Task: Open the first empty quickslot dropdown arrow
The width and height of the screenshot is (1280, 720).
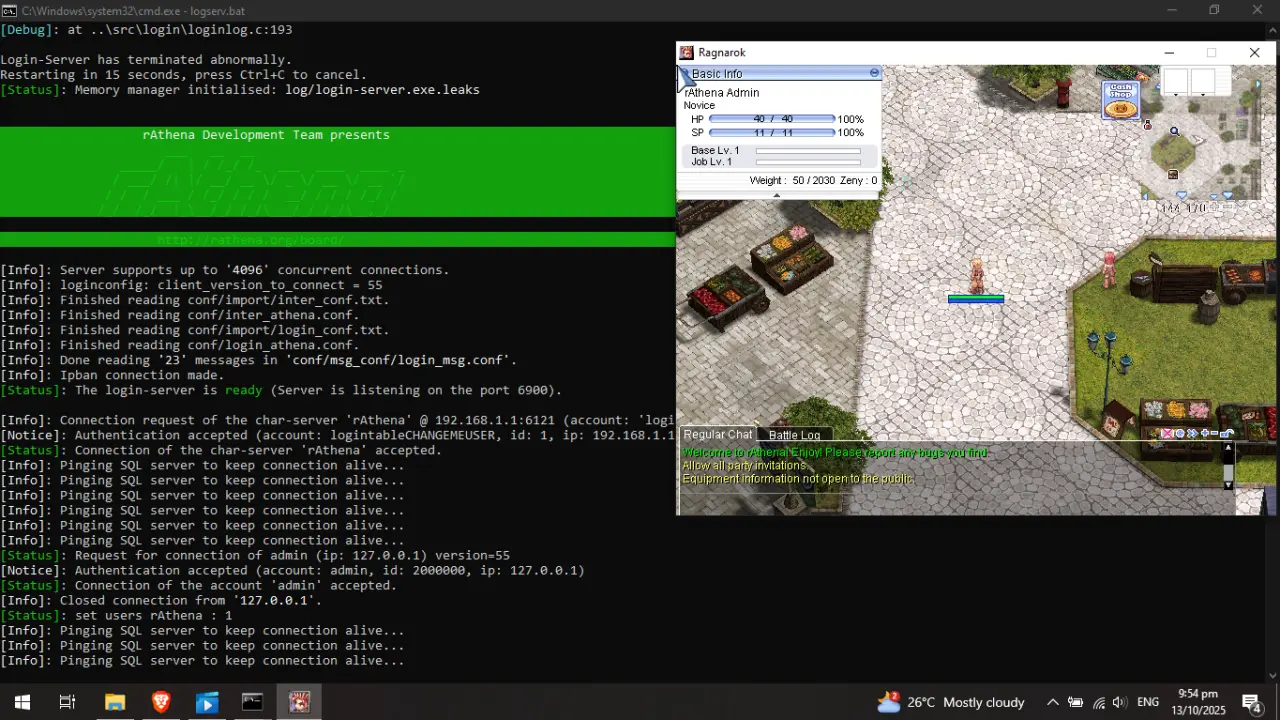Action: coord(1176,95)
